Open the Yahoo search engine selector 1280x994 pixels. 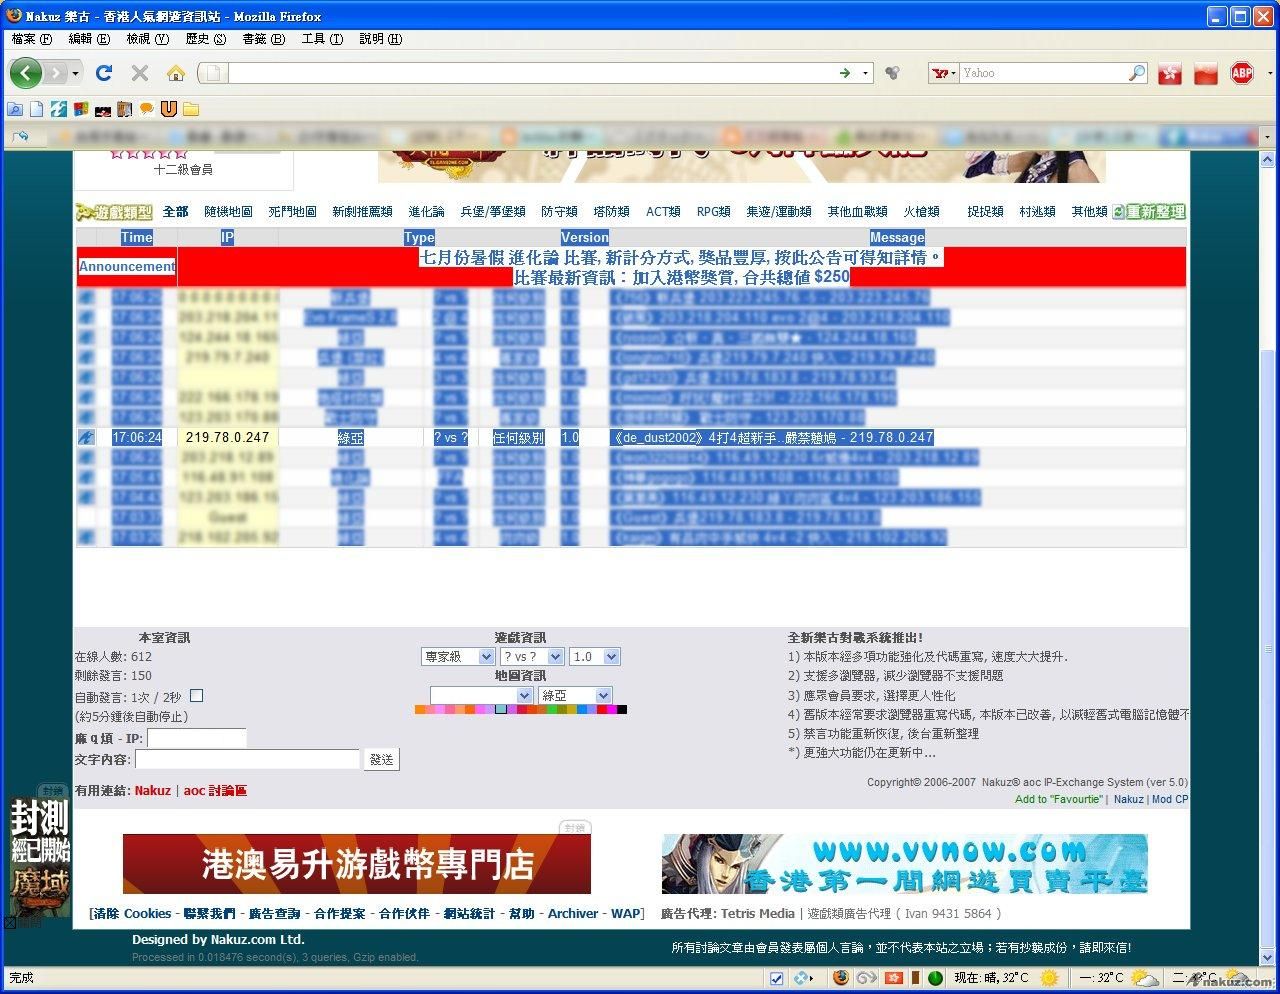[x=944, y=73]
